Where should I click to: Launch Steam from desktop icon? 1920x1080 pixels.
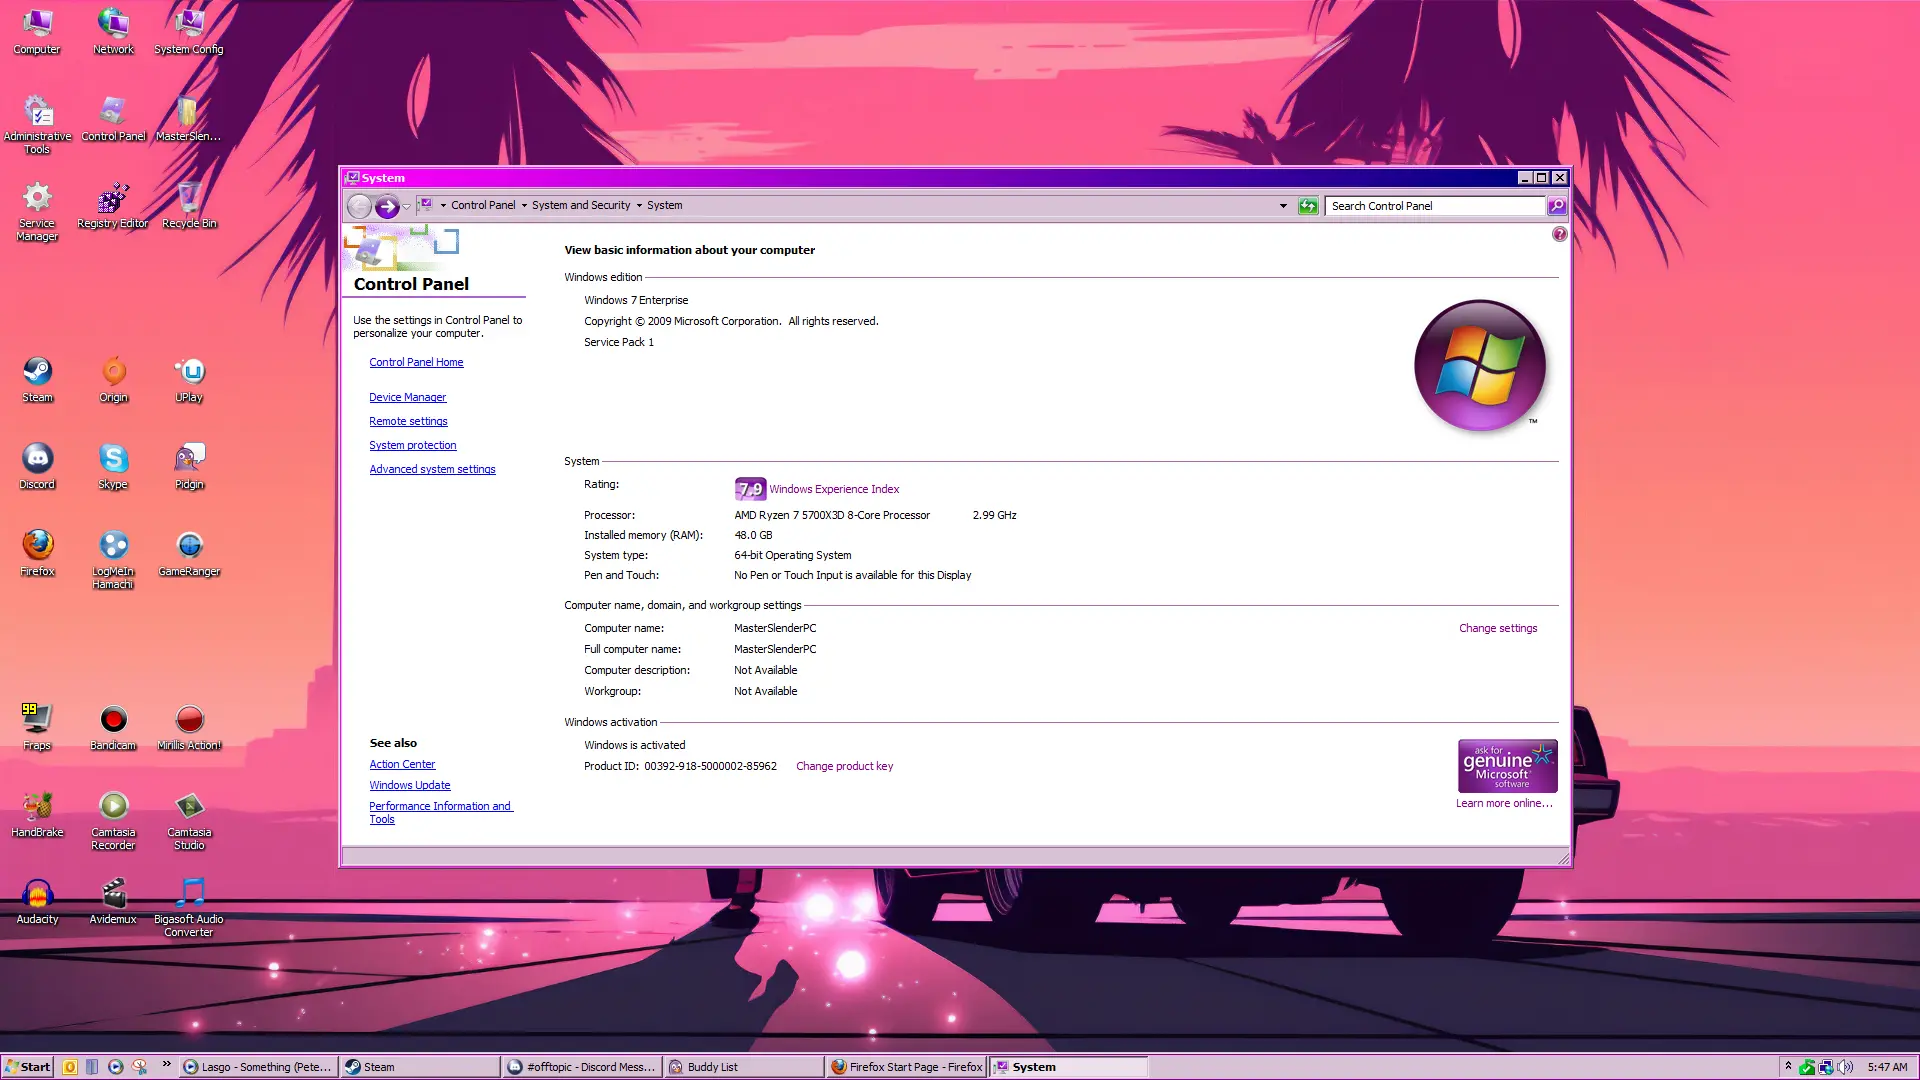tap(37, 379)
